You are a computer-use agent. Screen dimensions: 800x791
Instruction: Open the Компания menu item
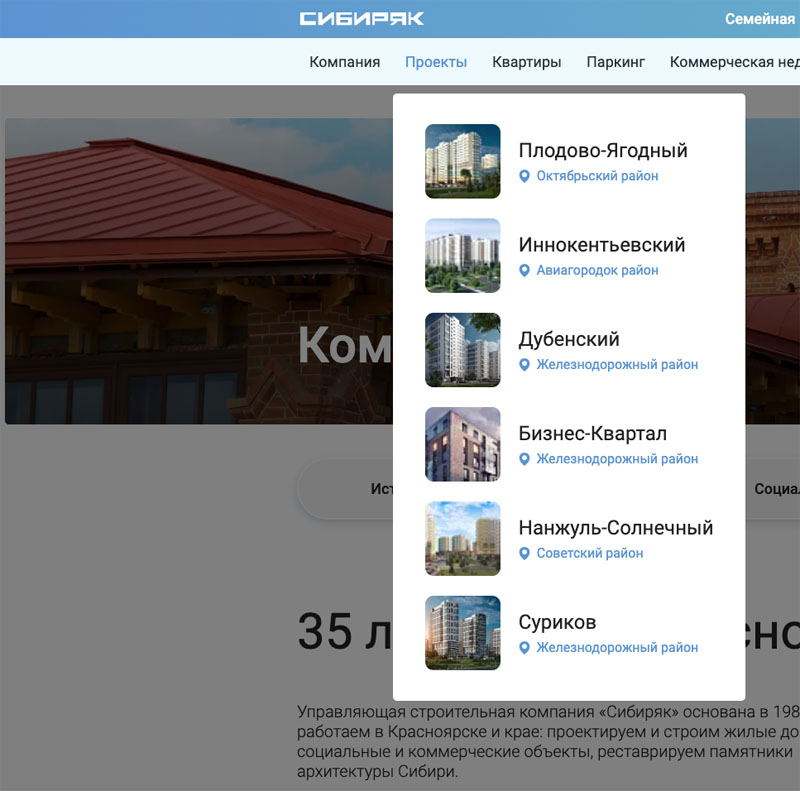tap(345, 62)
